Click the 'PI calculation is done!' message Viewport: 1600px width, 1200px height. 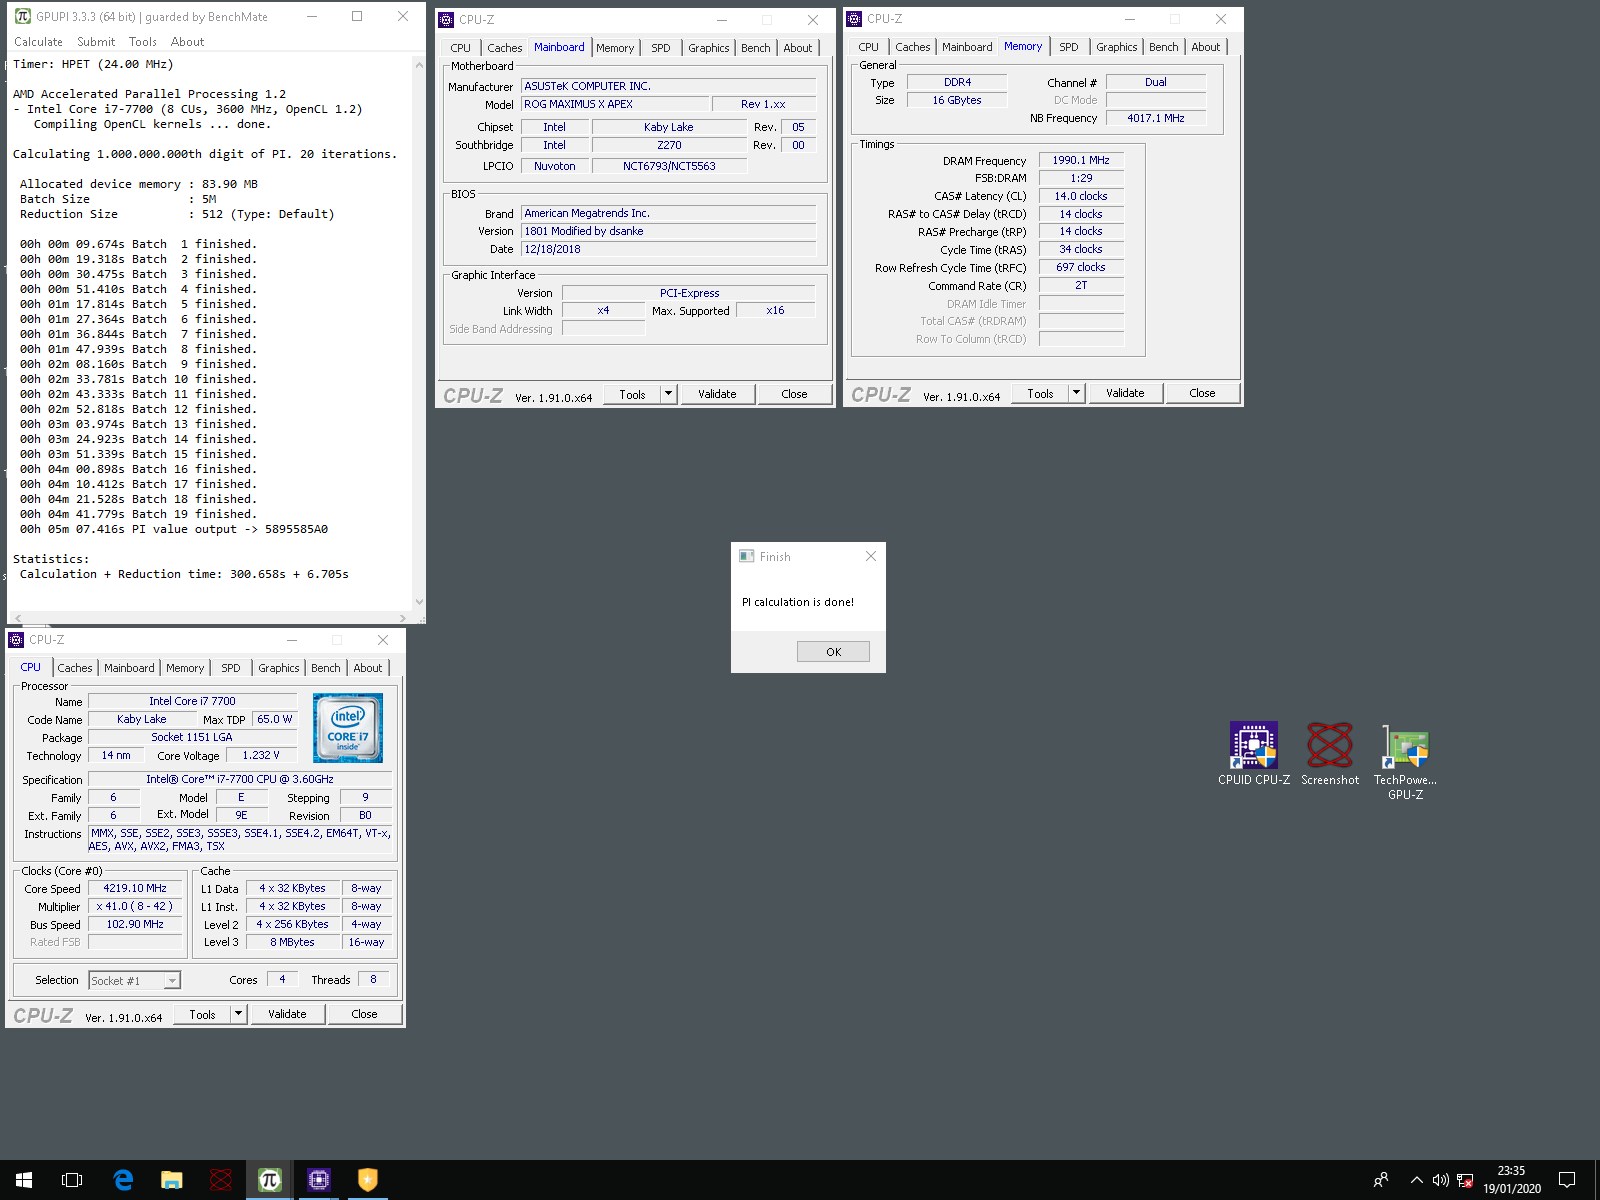[x=798, y=602]
